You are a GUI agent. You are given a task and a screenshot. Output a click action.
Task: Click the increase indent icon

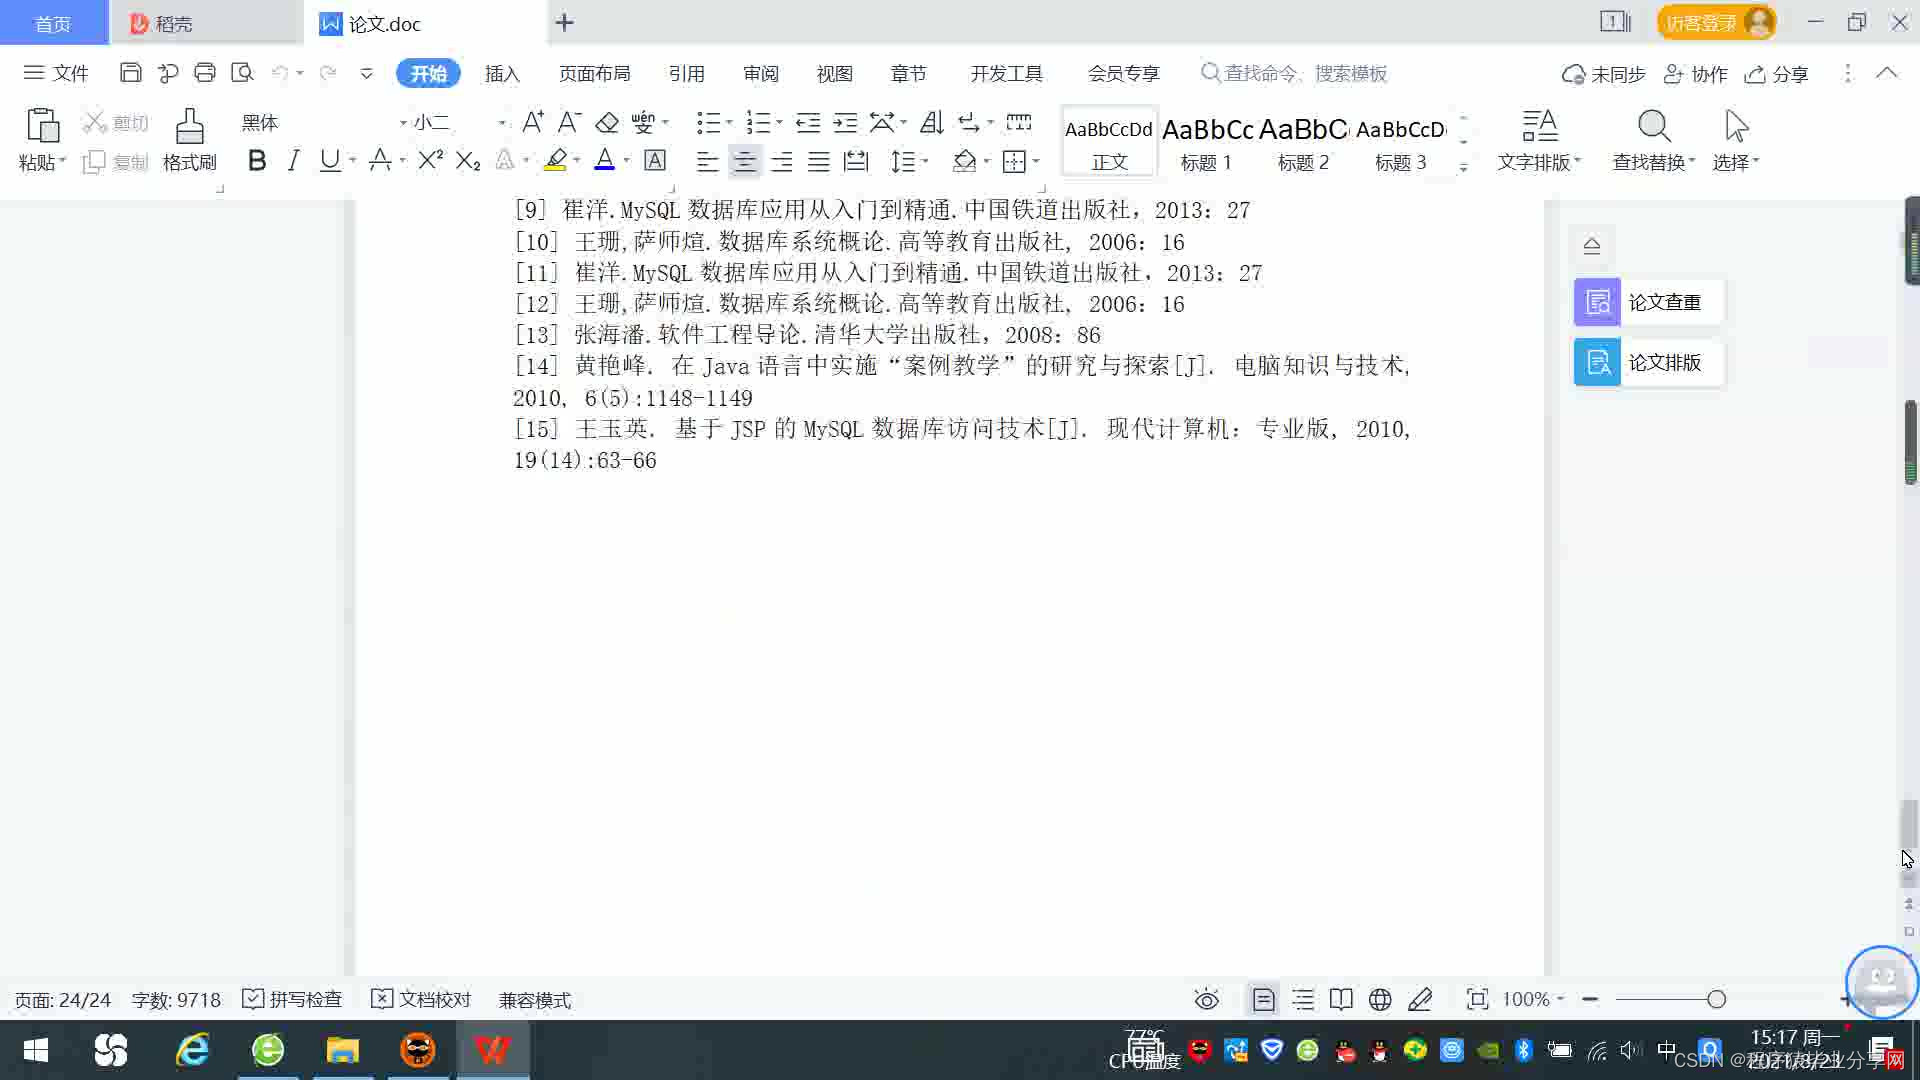tap(845, 123)
